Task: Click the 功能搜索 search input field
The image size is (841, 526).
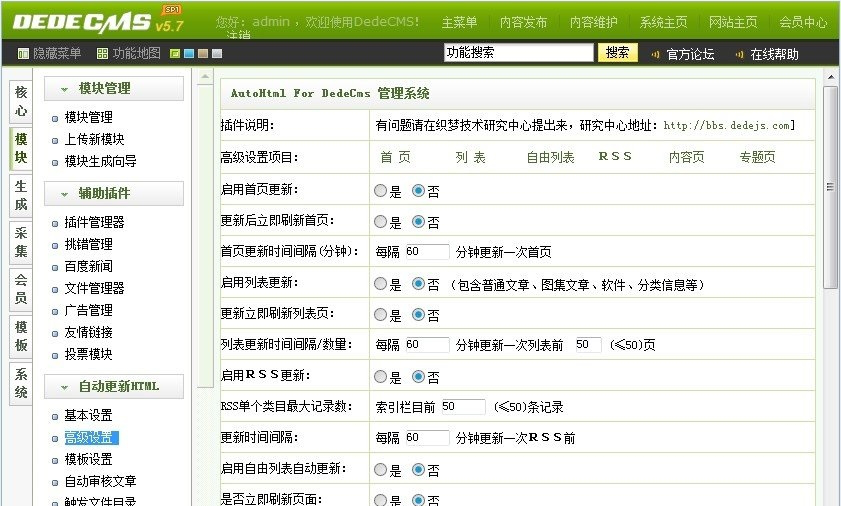Action: pos(519,53)
